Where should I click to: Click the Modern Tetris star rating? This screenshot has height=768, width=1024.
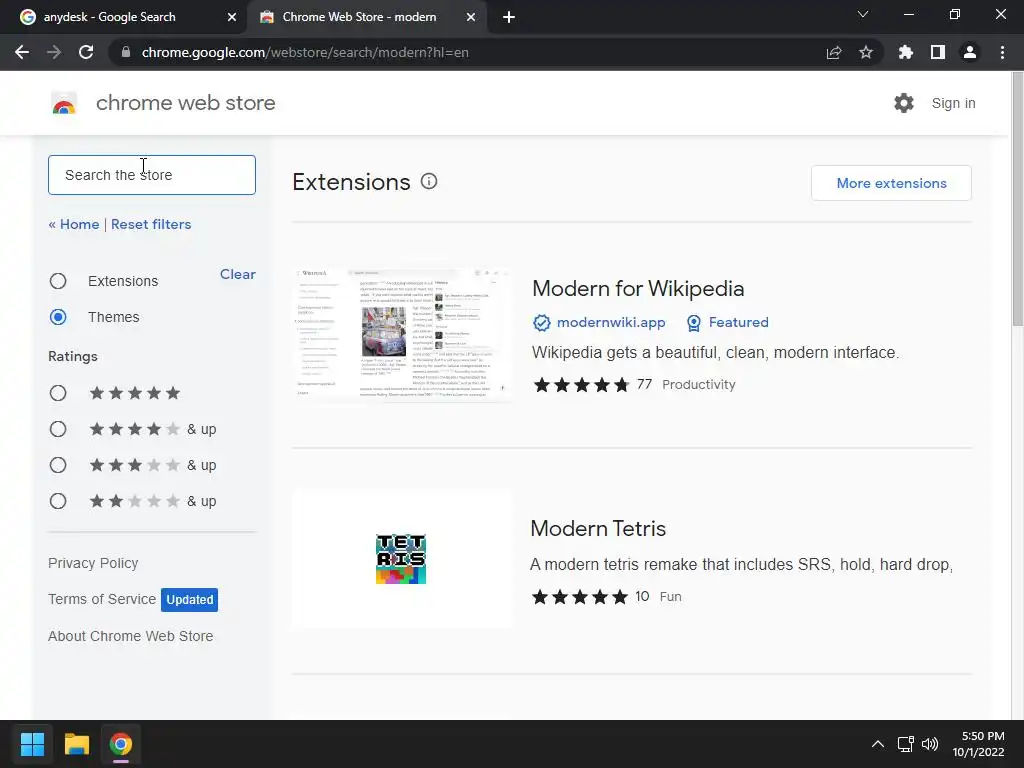point(579,597)
